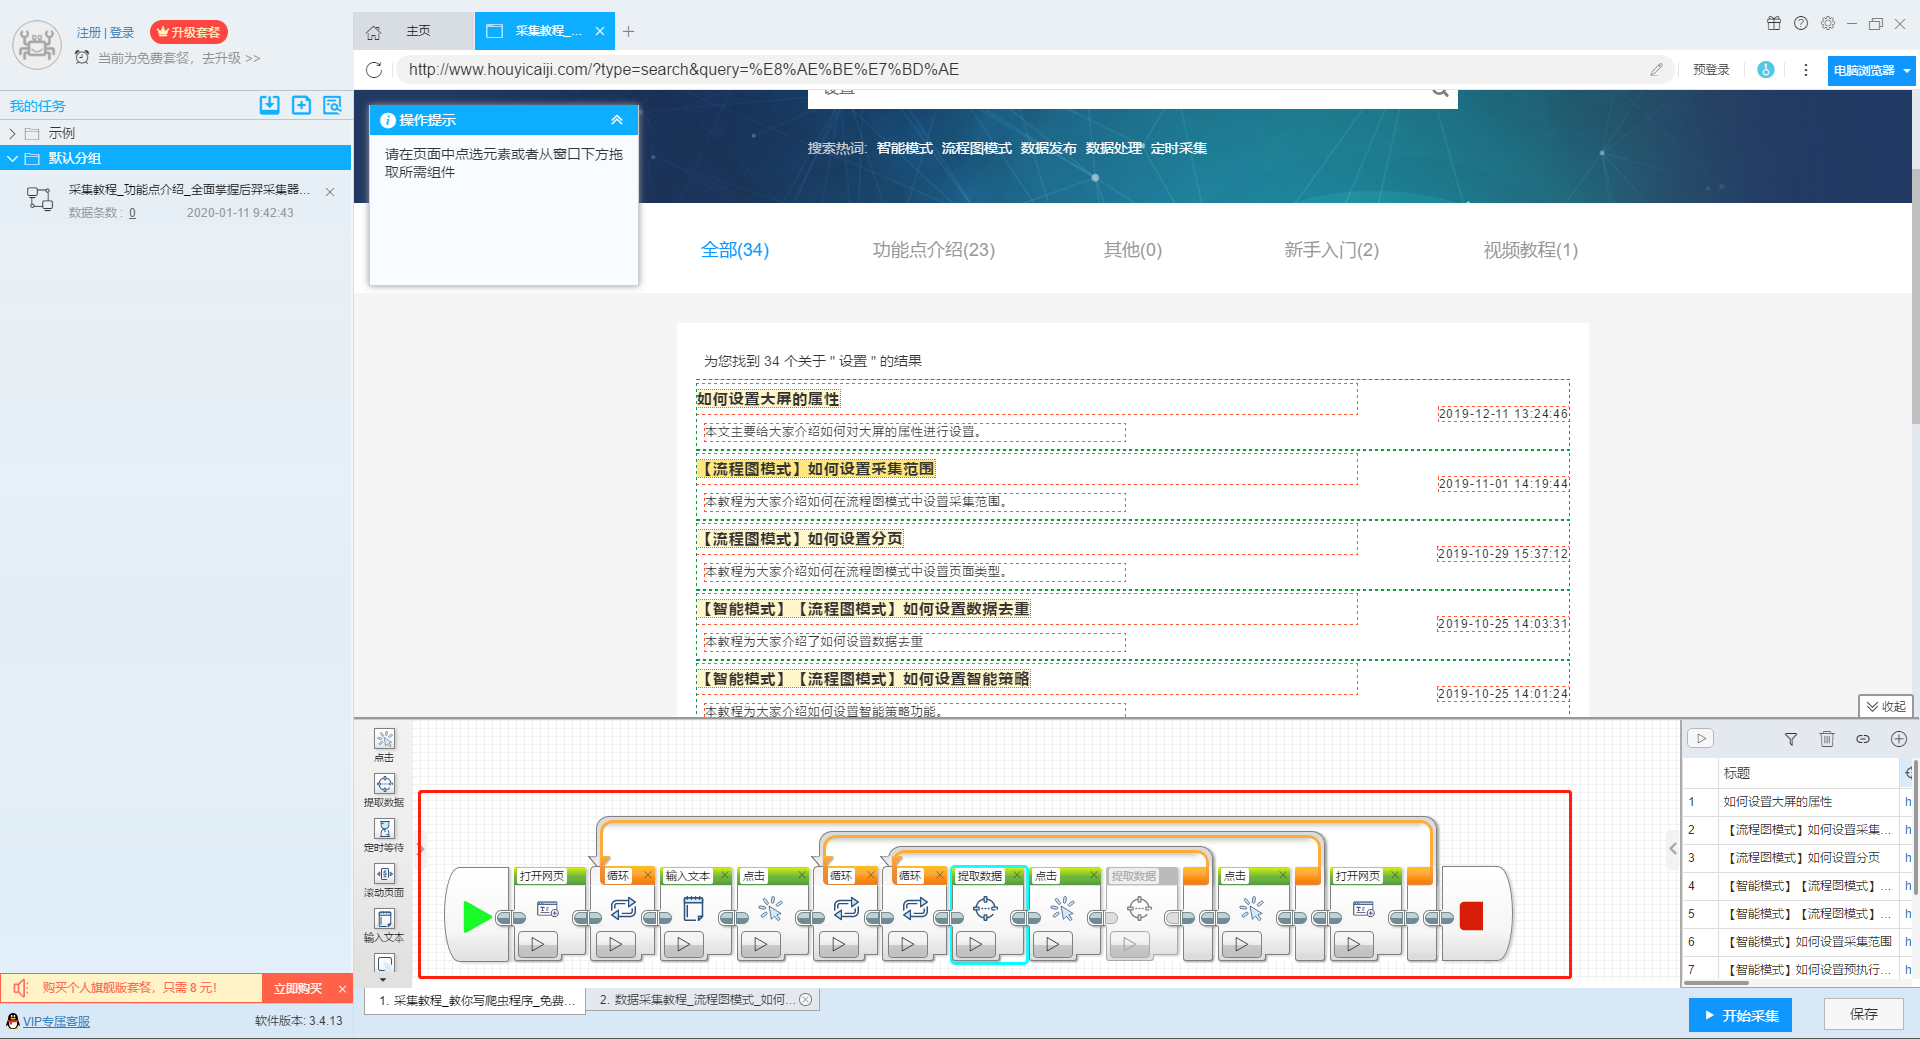Open the three-dot browser menu
1920x1039 pixels.
[x=1806, y=70]
